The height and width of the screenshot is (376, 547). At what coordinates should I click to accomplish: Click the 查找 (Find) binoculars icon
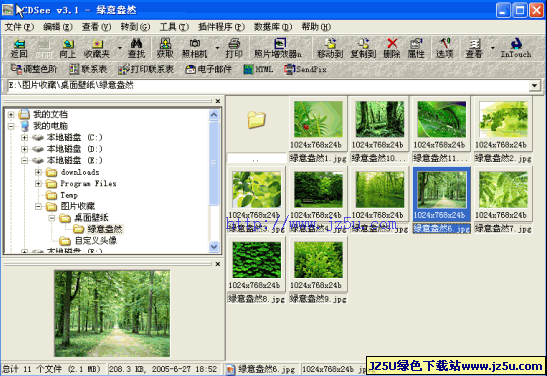(x=136, y=48)
